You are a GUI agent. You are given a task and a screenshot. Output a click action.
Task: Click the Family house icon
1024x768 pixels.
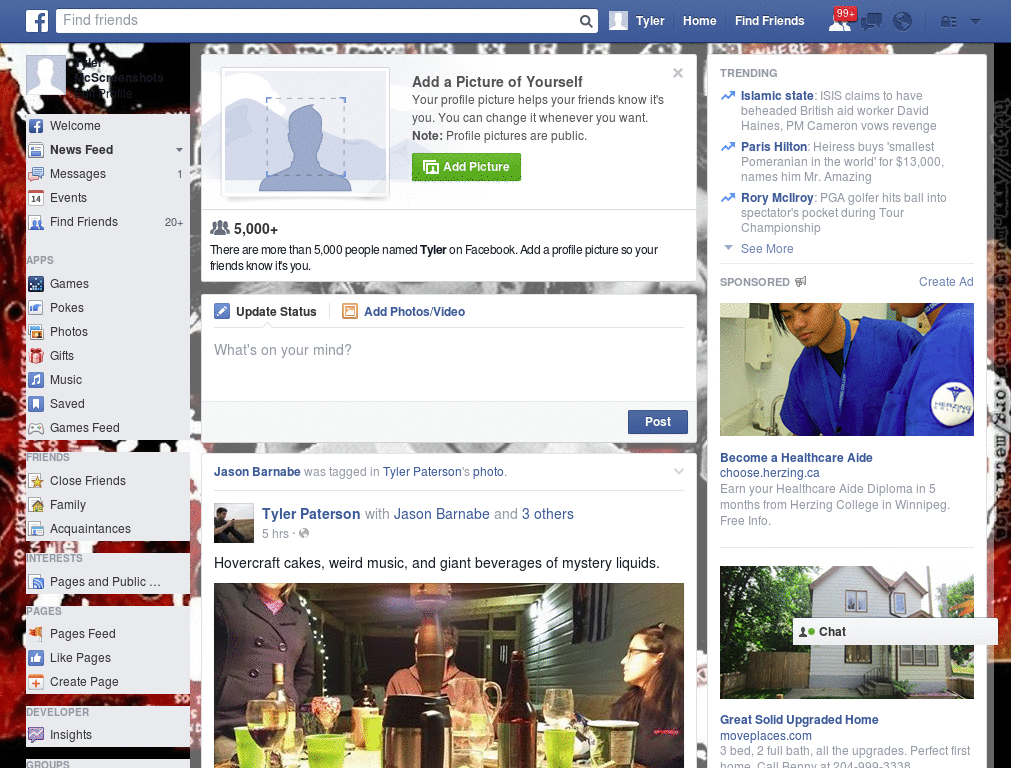coord(36,505)
